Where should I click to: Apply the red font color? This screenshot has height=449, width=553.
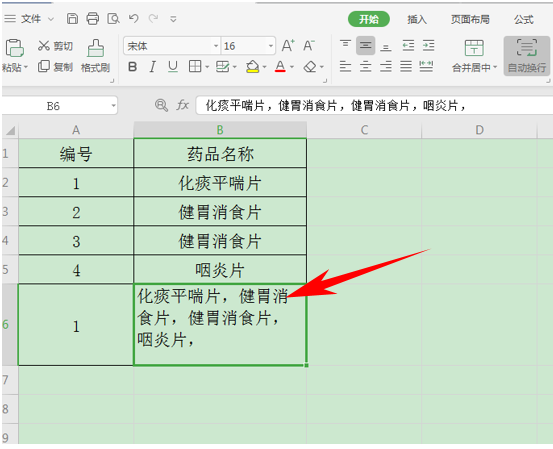[x=280, y=66]
